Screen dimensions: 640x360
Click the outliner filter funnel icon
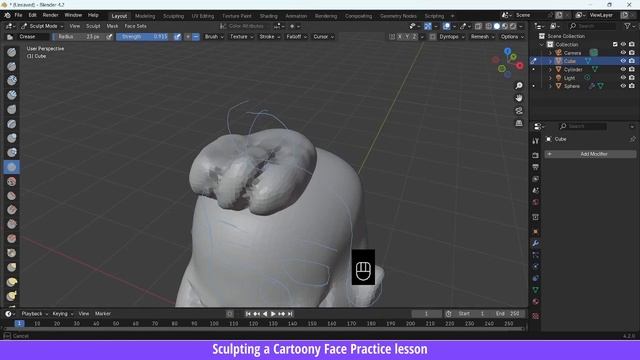tap(627, 26)
